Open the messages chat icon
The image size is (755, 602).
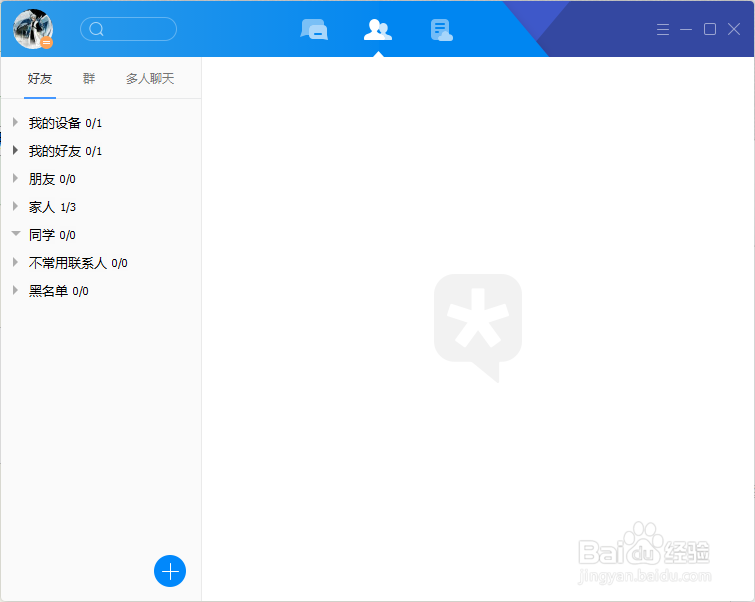click(x=314, y=30)
